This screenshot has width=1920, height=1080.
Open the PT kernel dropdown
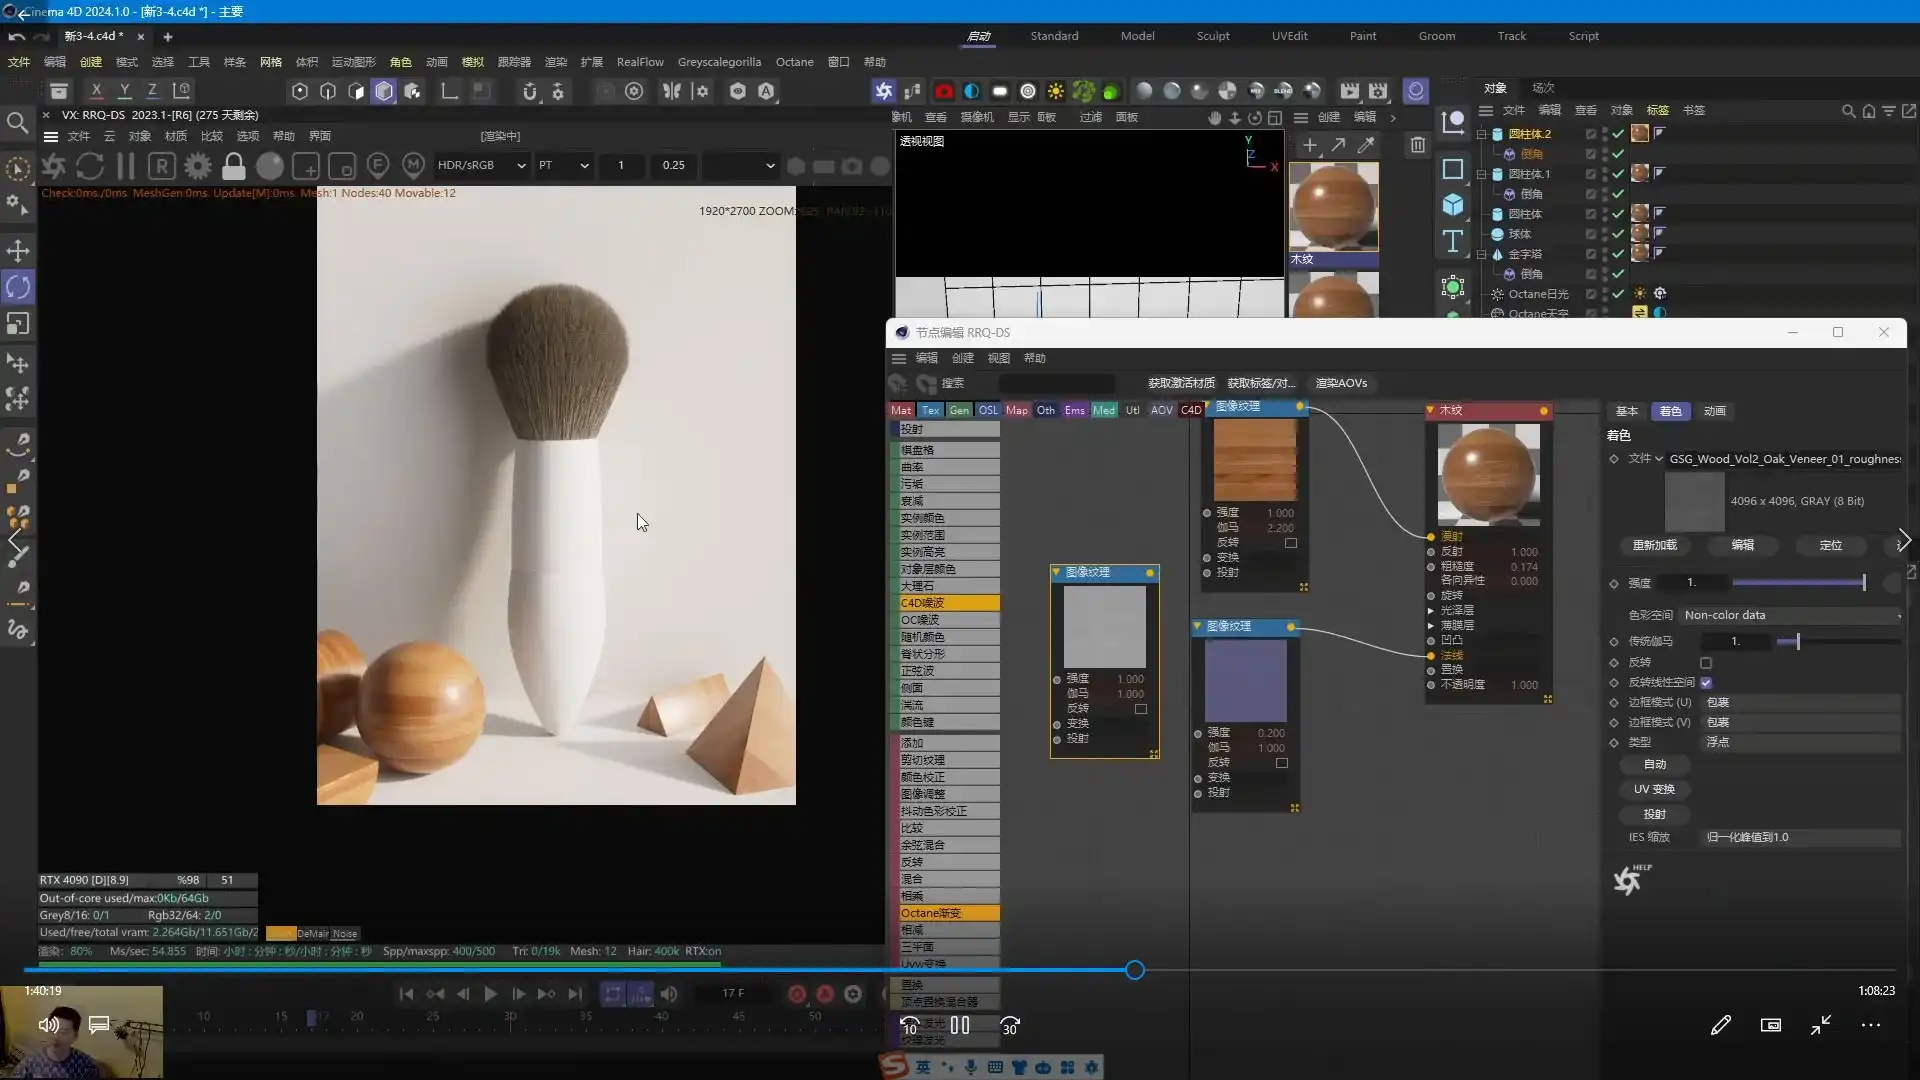pyautogui.click(x=563, y=165)
